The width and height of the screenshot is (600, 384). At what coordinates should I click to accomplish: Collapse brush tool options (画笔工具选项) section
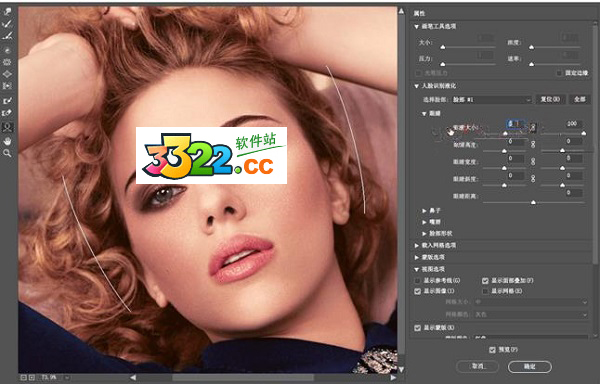click(x=417, y=27)
